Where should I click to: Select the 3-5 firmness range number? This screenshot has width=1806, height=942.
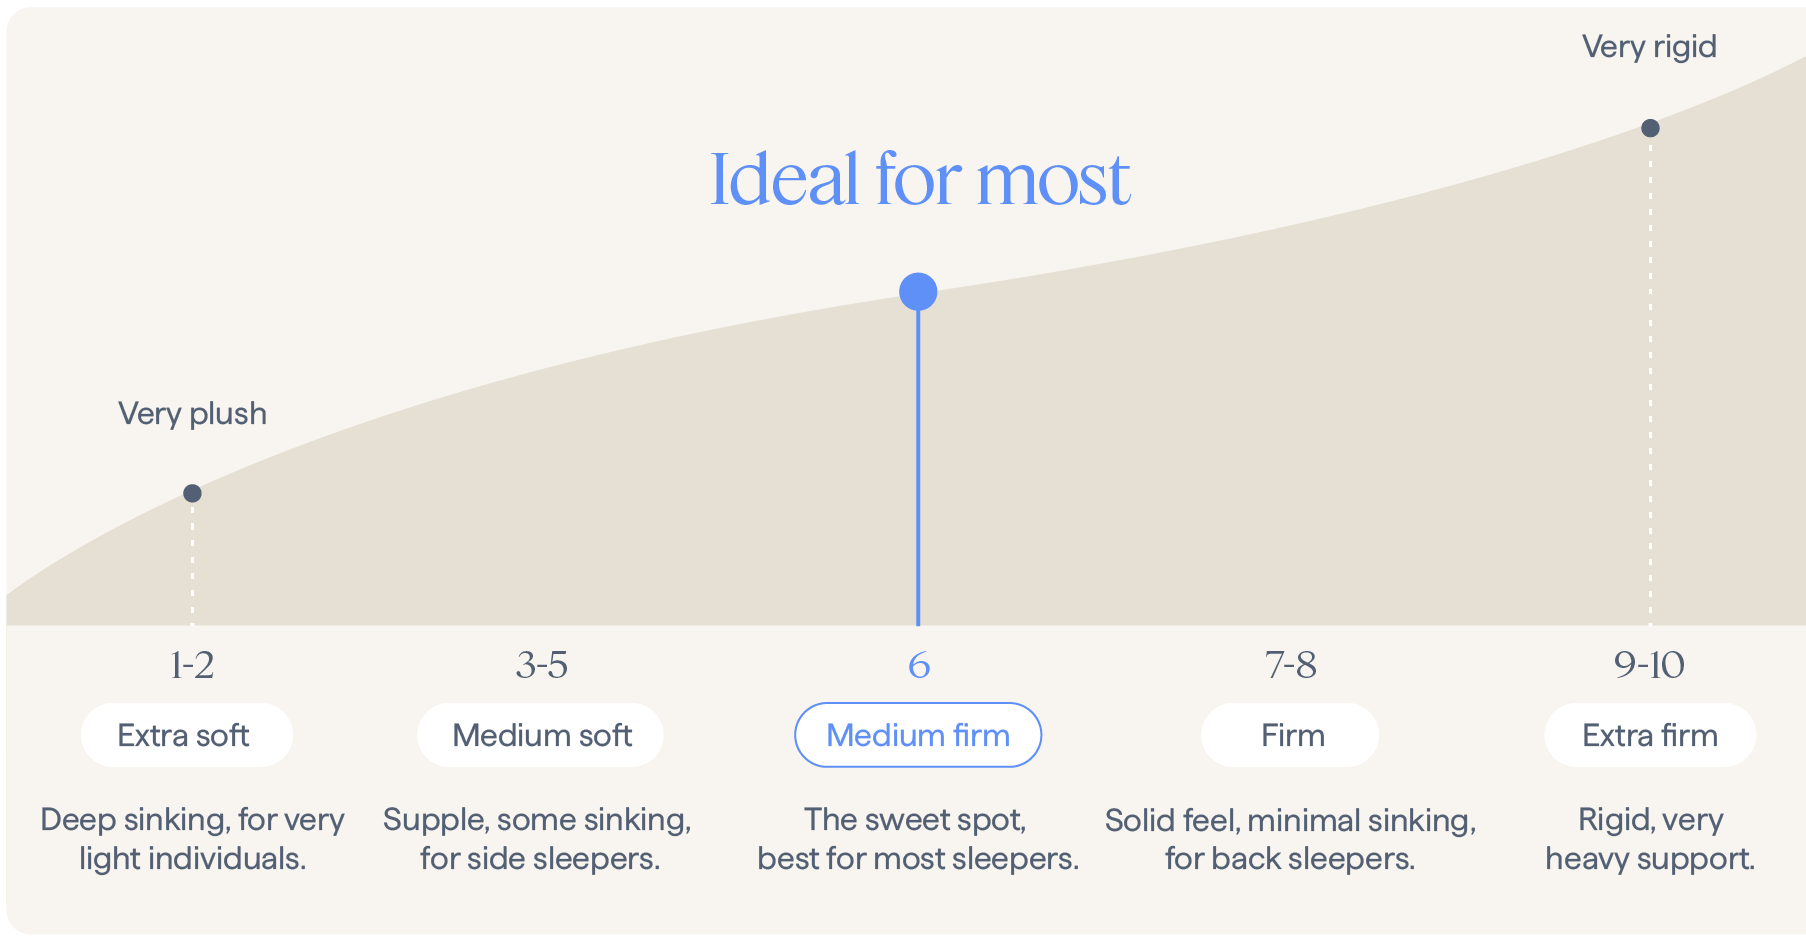tap(541, 665)
